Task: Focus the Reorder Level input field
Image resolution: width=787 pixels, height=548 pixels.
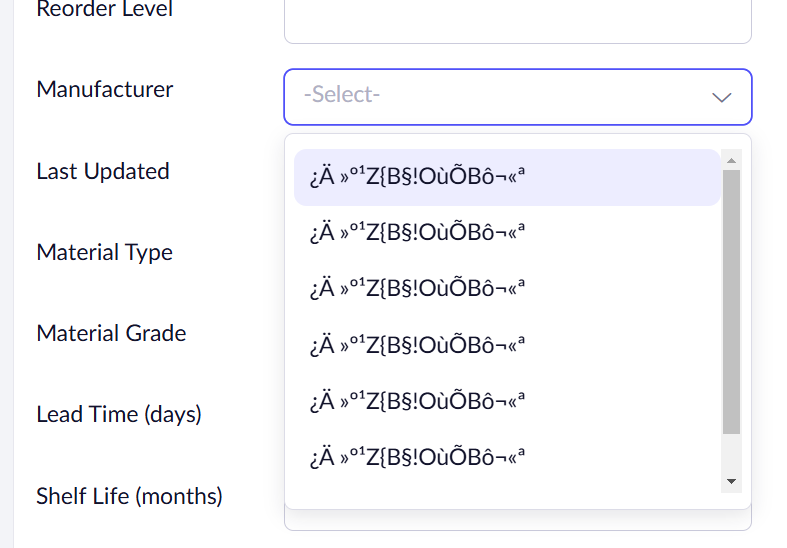Action: (517, 20)
